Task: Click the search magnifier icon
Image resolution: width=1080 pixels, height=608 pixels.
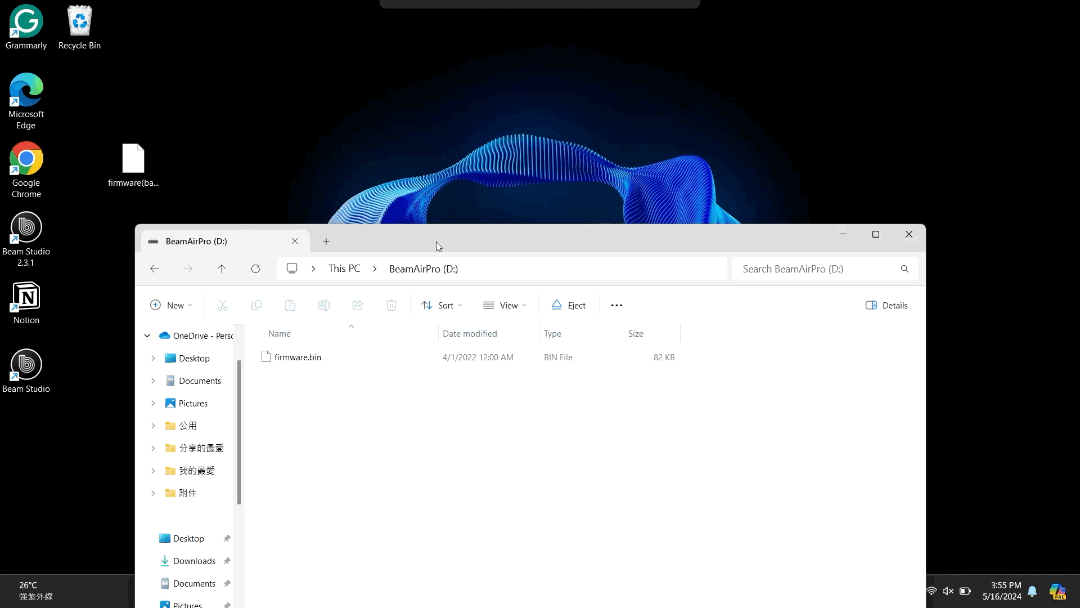Action: [904, 269]
